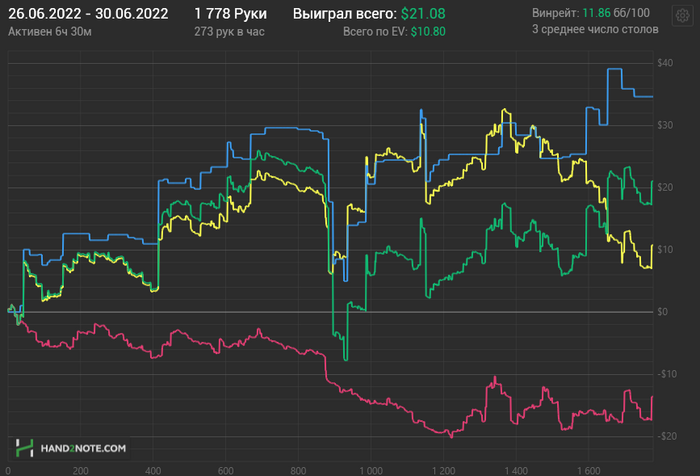This screenshot has width=700, height=476.
Task: Click the 'Всего по EV:' label
Action: (375, 32)
